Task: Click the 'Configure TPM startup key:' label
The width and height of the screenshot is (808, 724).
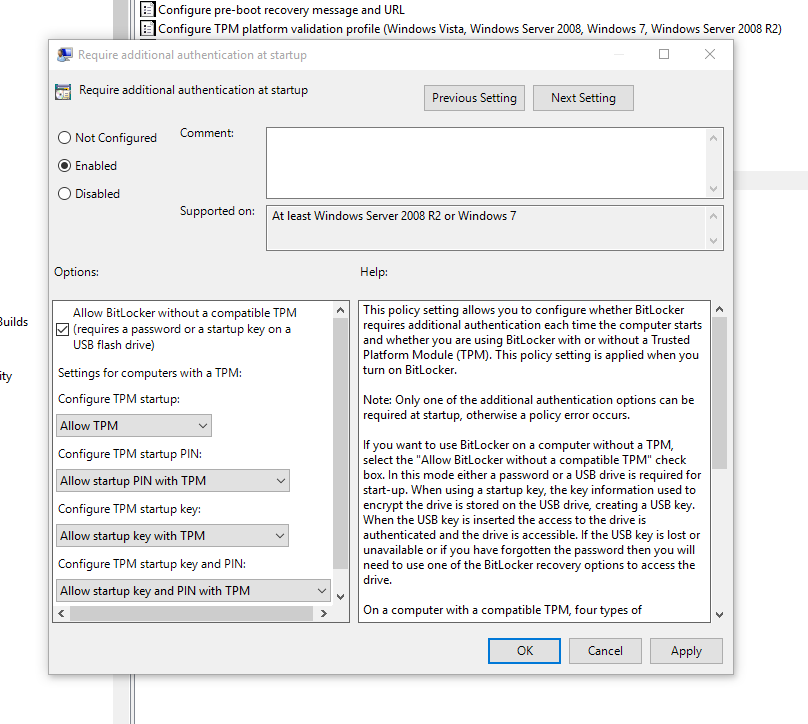Action: pyautogui.click(x=129, y=509)
